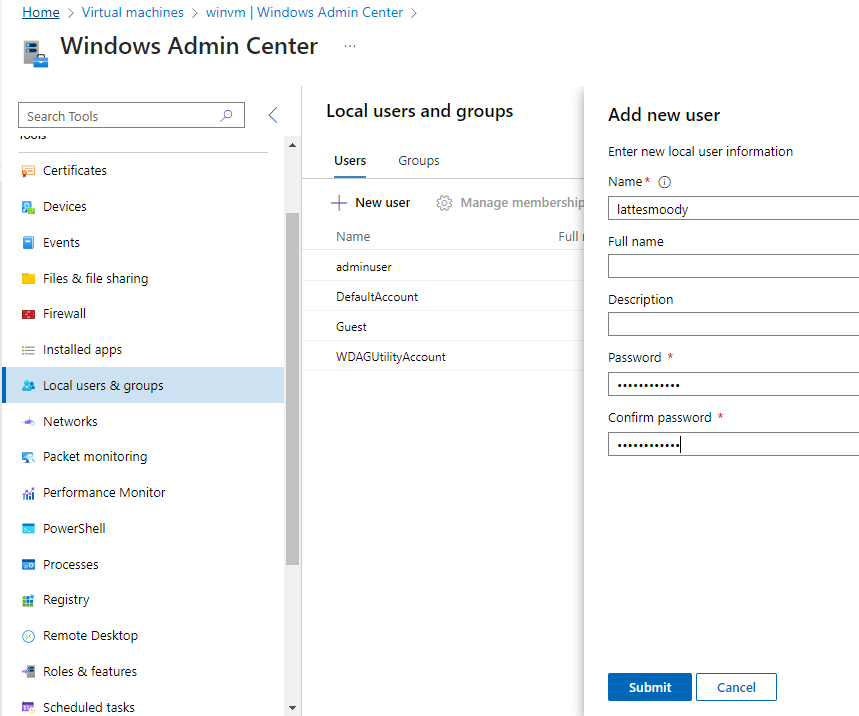Click the Firewall tool icon

click(x=28, y=314)
